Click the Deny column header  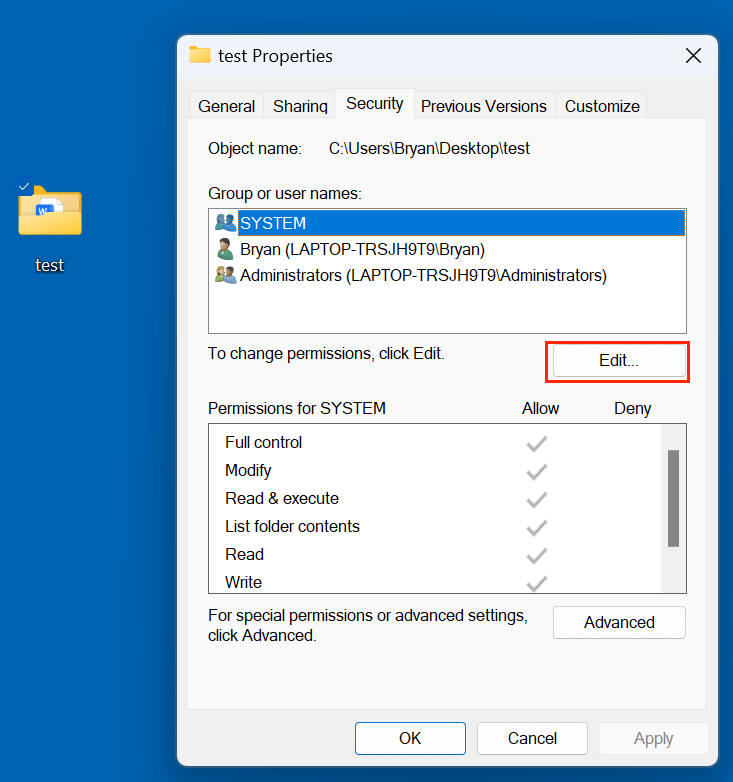point(632,408)
